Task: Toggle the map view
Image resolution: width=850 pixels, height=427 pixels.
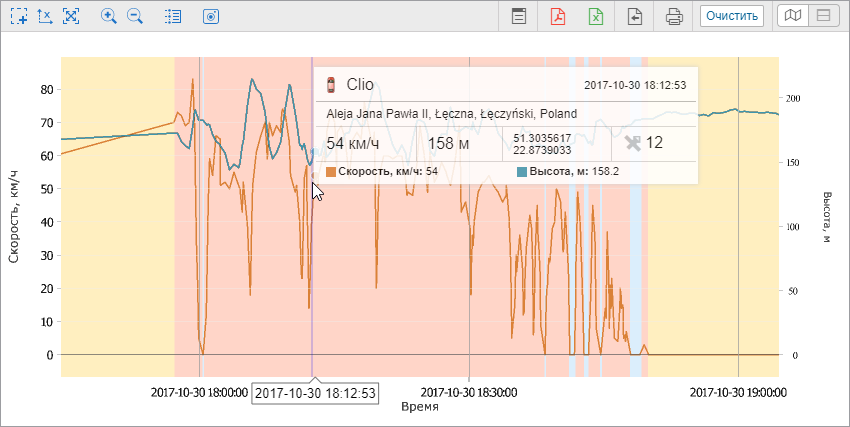Action: pos(792,16)
